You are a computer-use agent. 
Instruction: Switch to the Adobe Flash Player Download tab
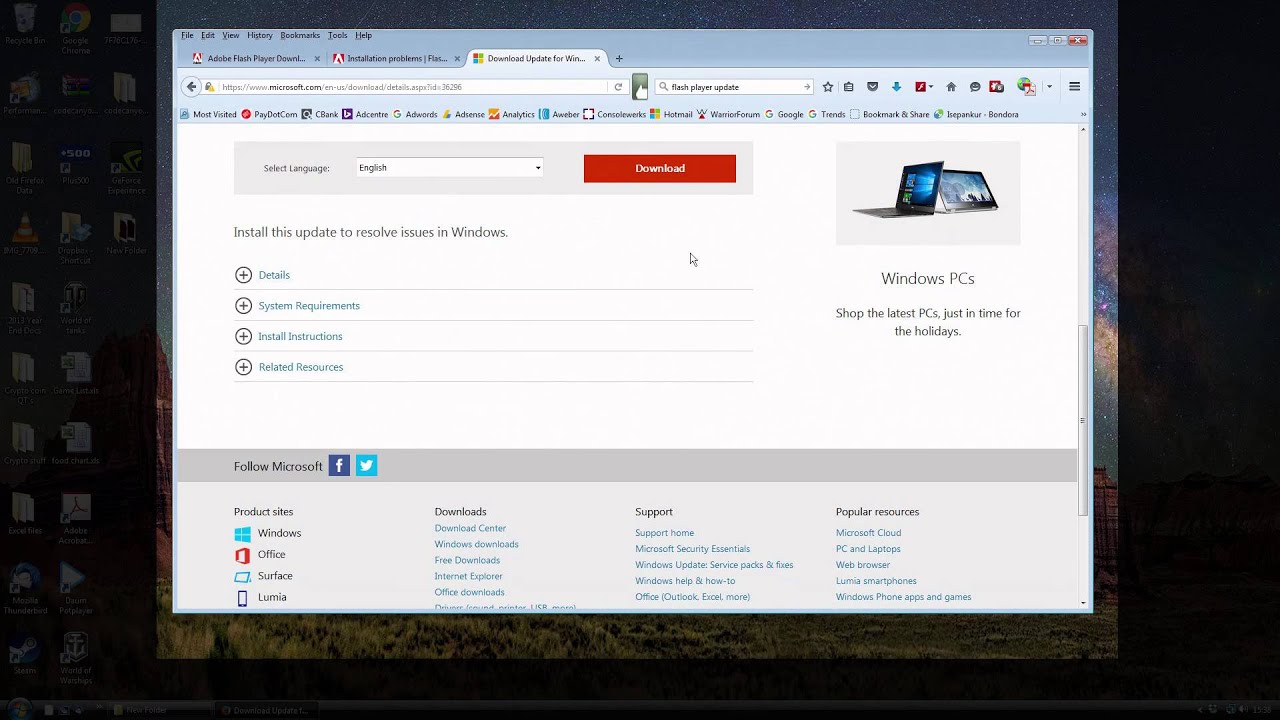[x=256, y=58]
